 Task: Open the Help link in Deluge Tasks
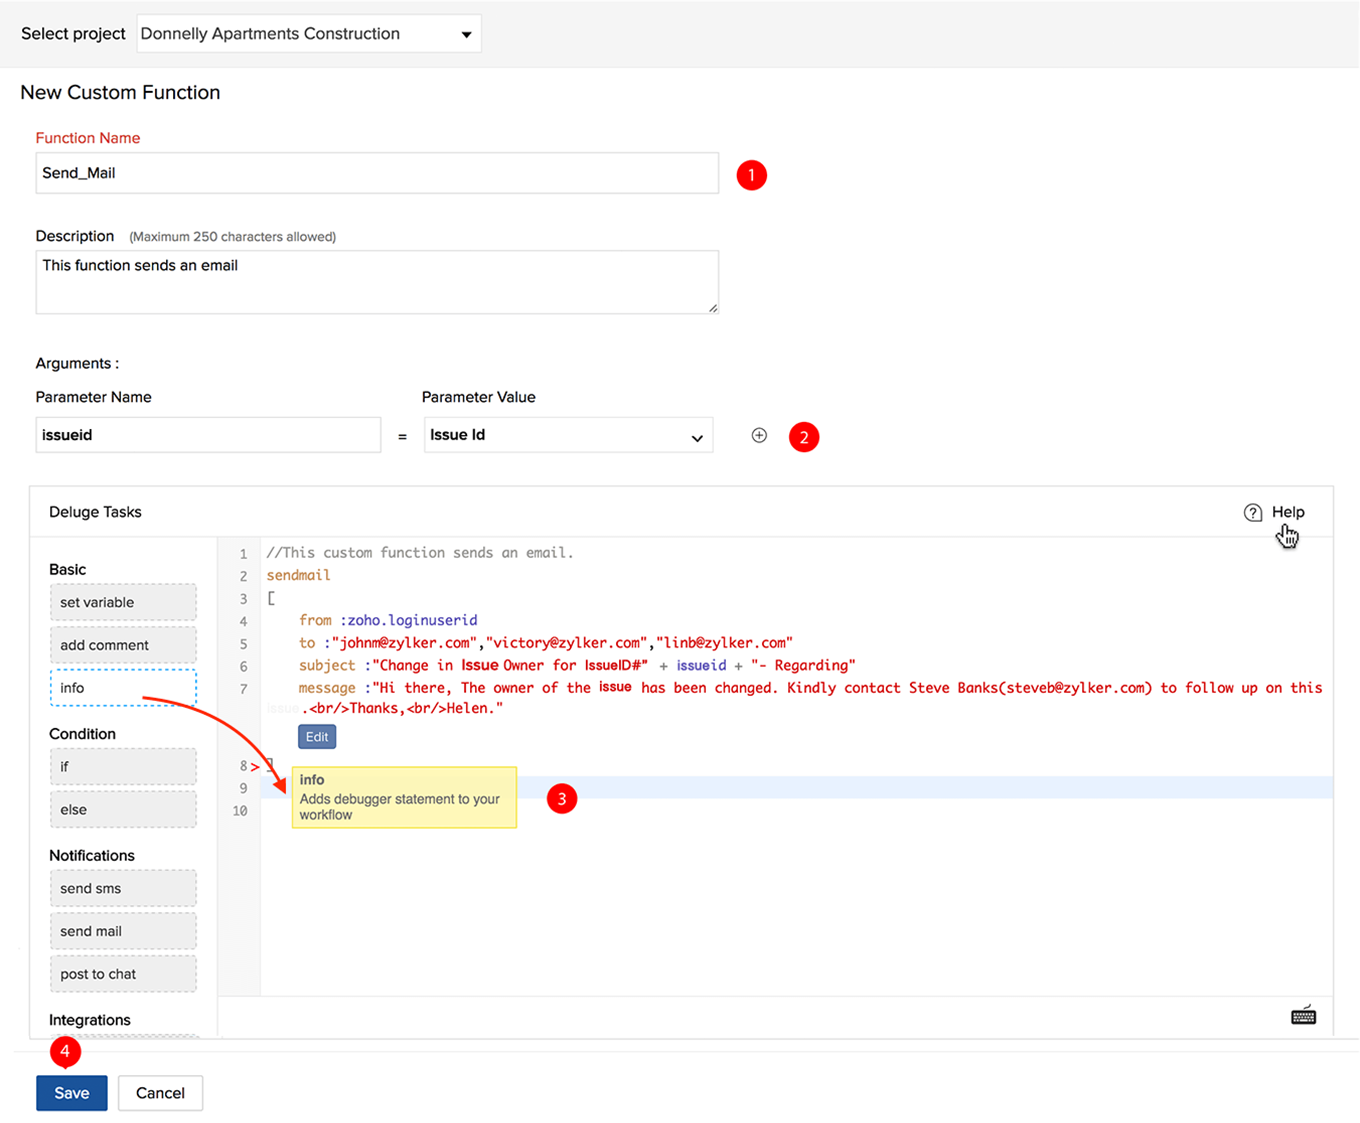pos(1288,512)
